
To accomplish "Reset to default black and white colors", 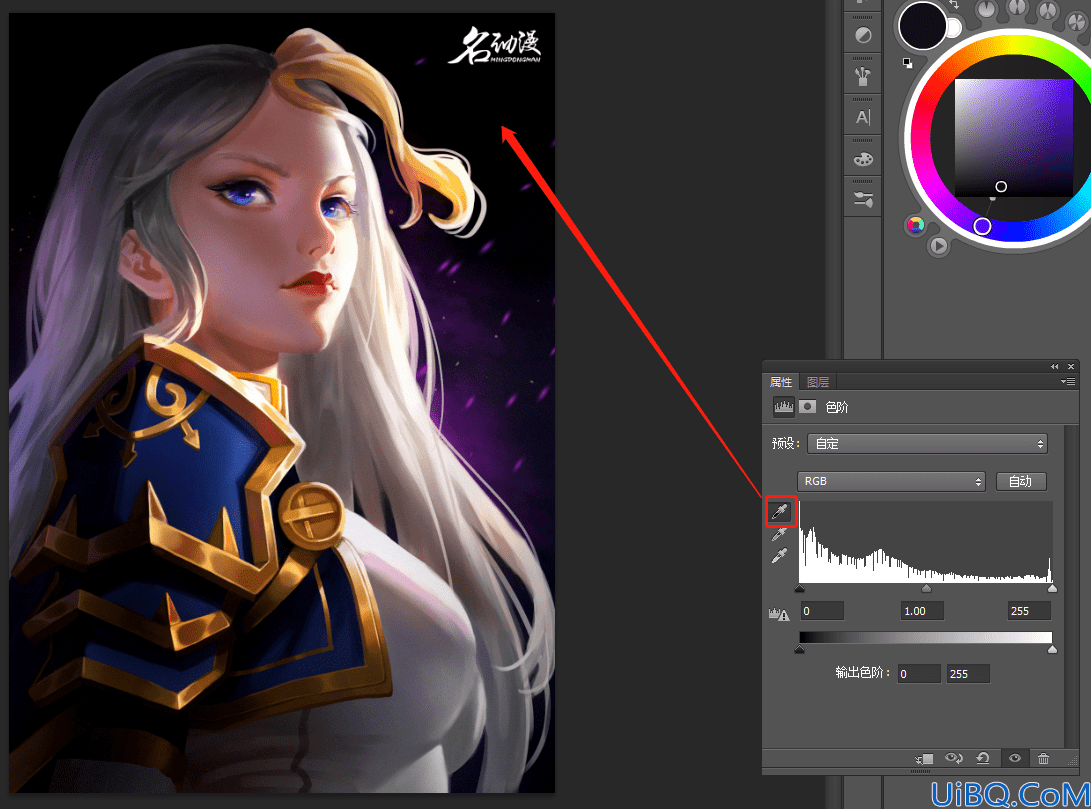I will tap(907, 63).
